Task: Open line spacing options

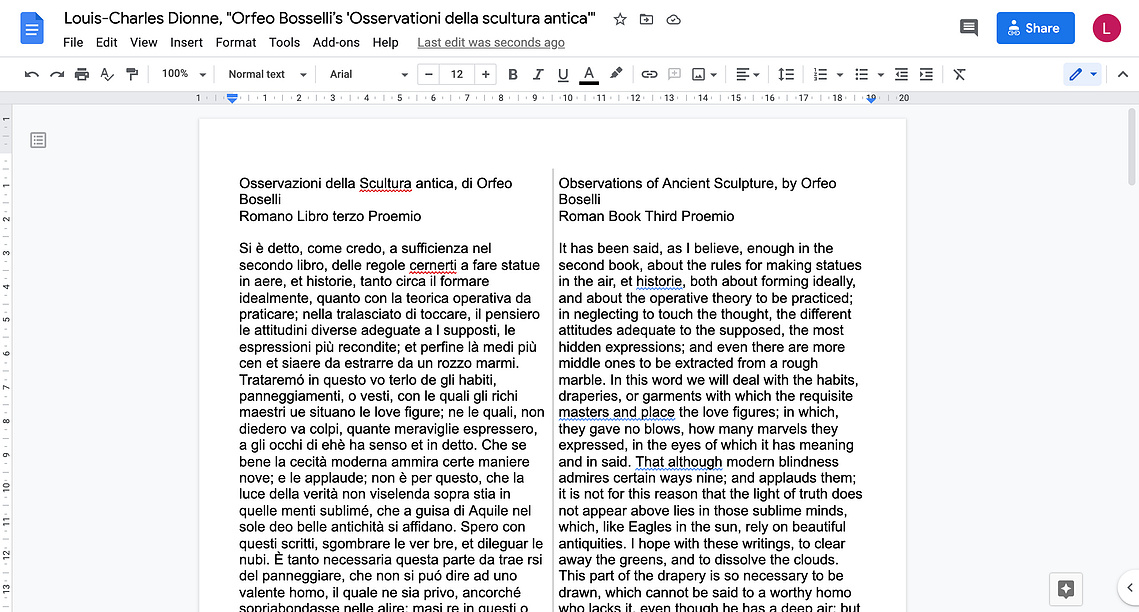Action: pos(785,74)
